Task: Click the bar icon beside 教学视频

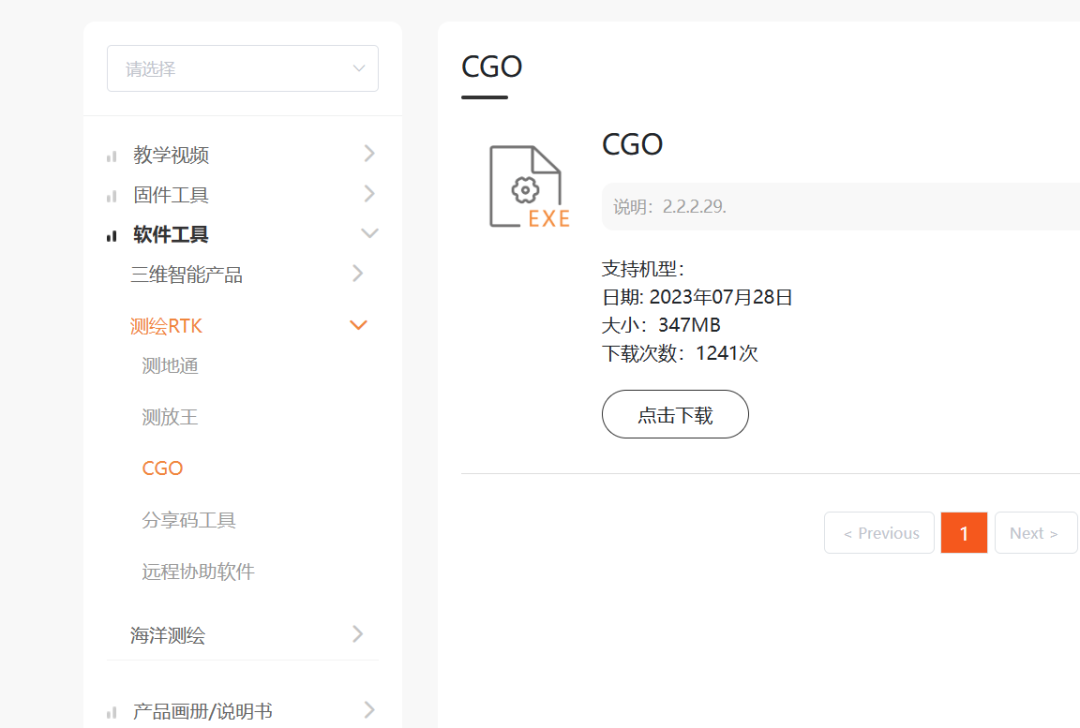Action: pyautogui.click(x=112, y=157)
